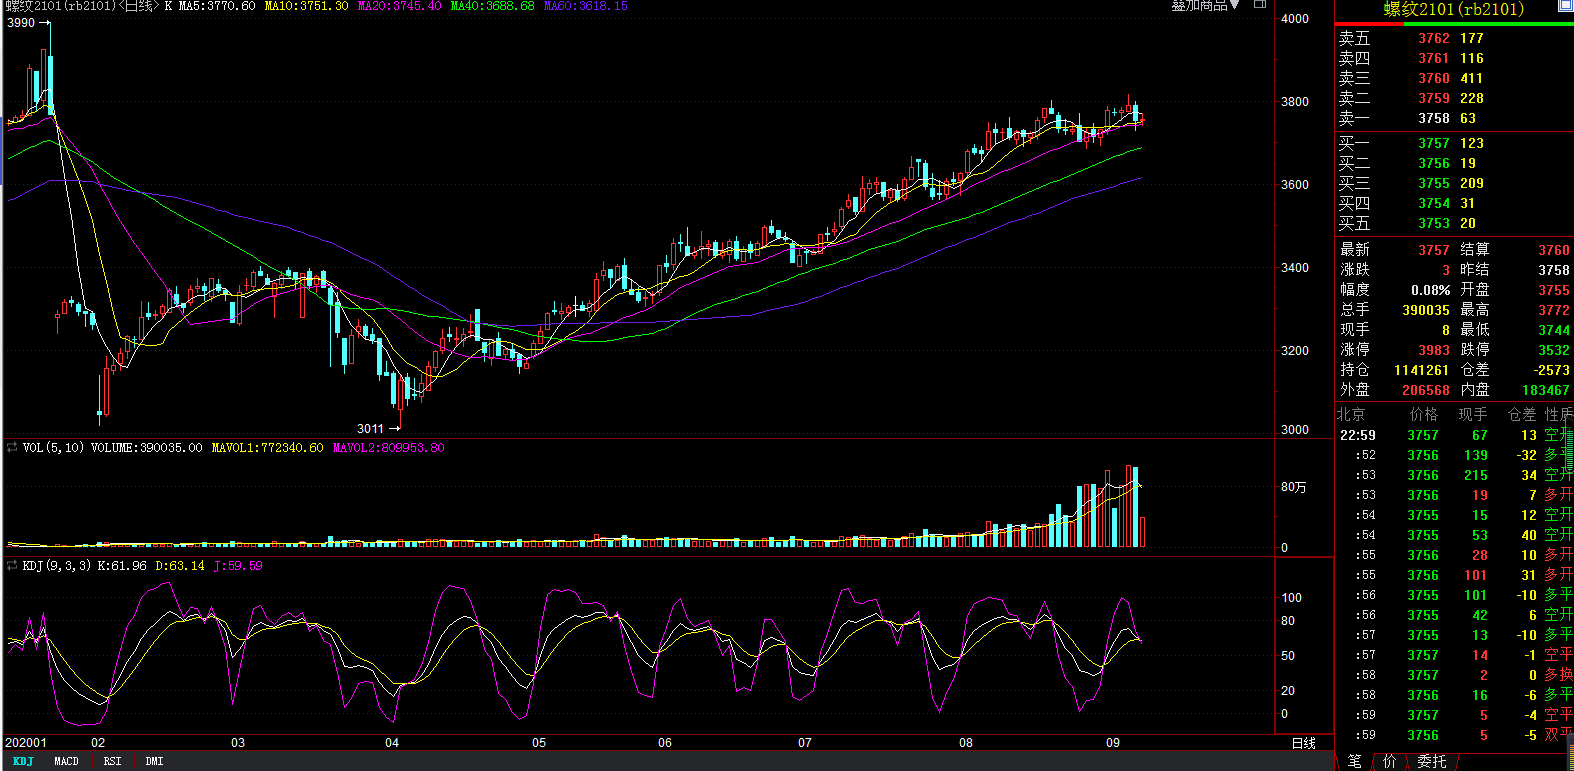This screenshot has height=771, width=1574.
Task: Click the MA5:3770.60 label
Action: [217, 6]
